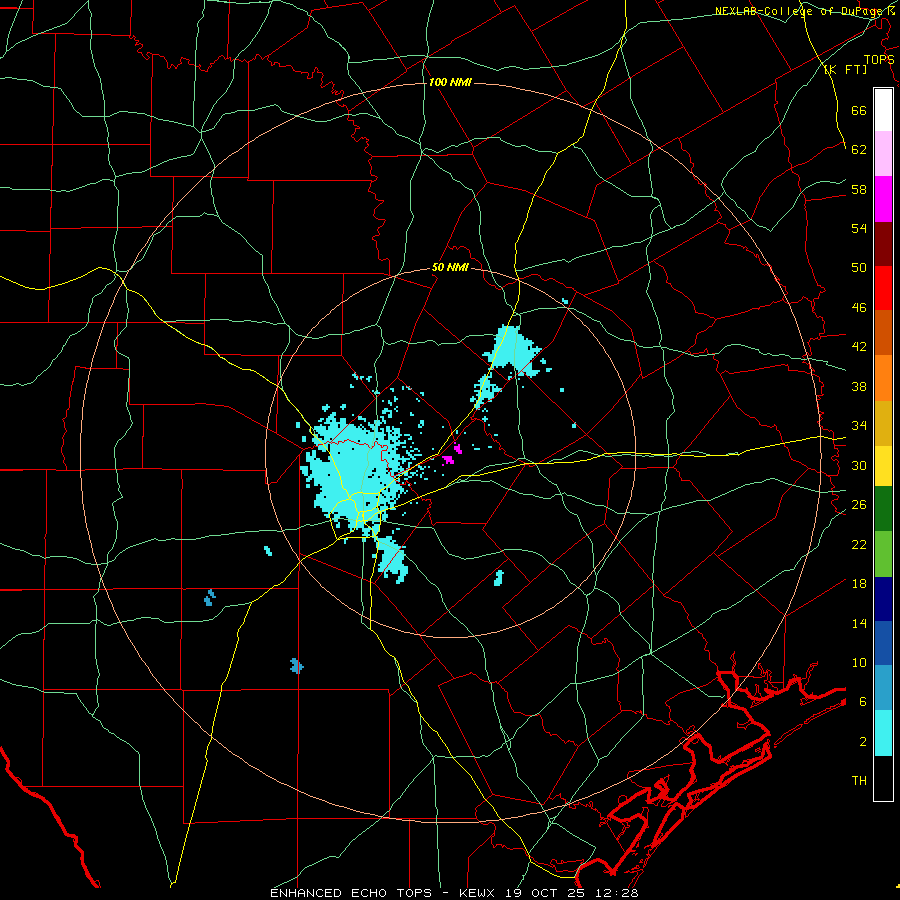Screen dimensions: 900x900
Task: Click the "TOPS" legend title
Action: tap(879, 60)
